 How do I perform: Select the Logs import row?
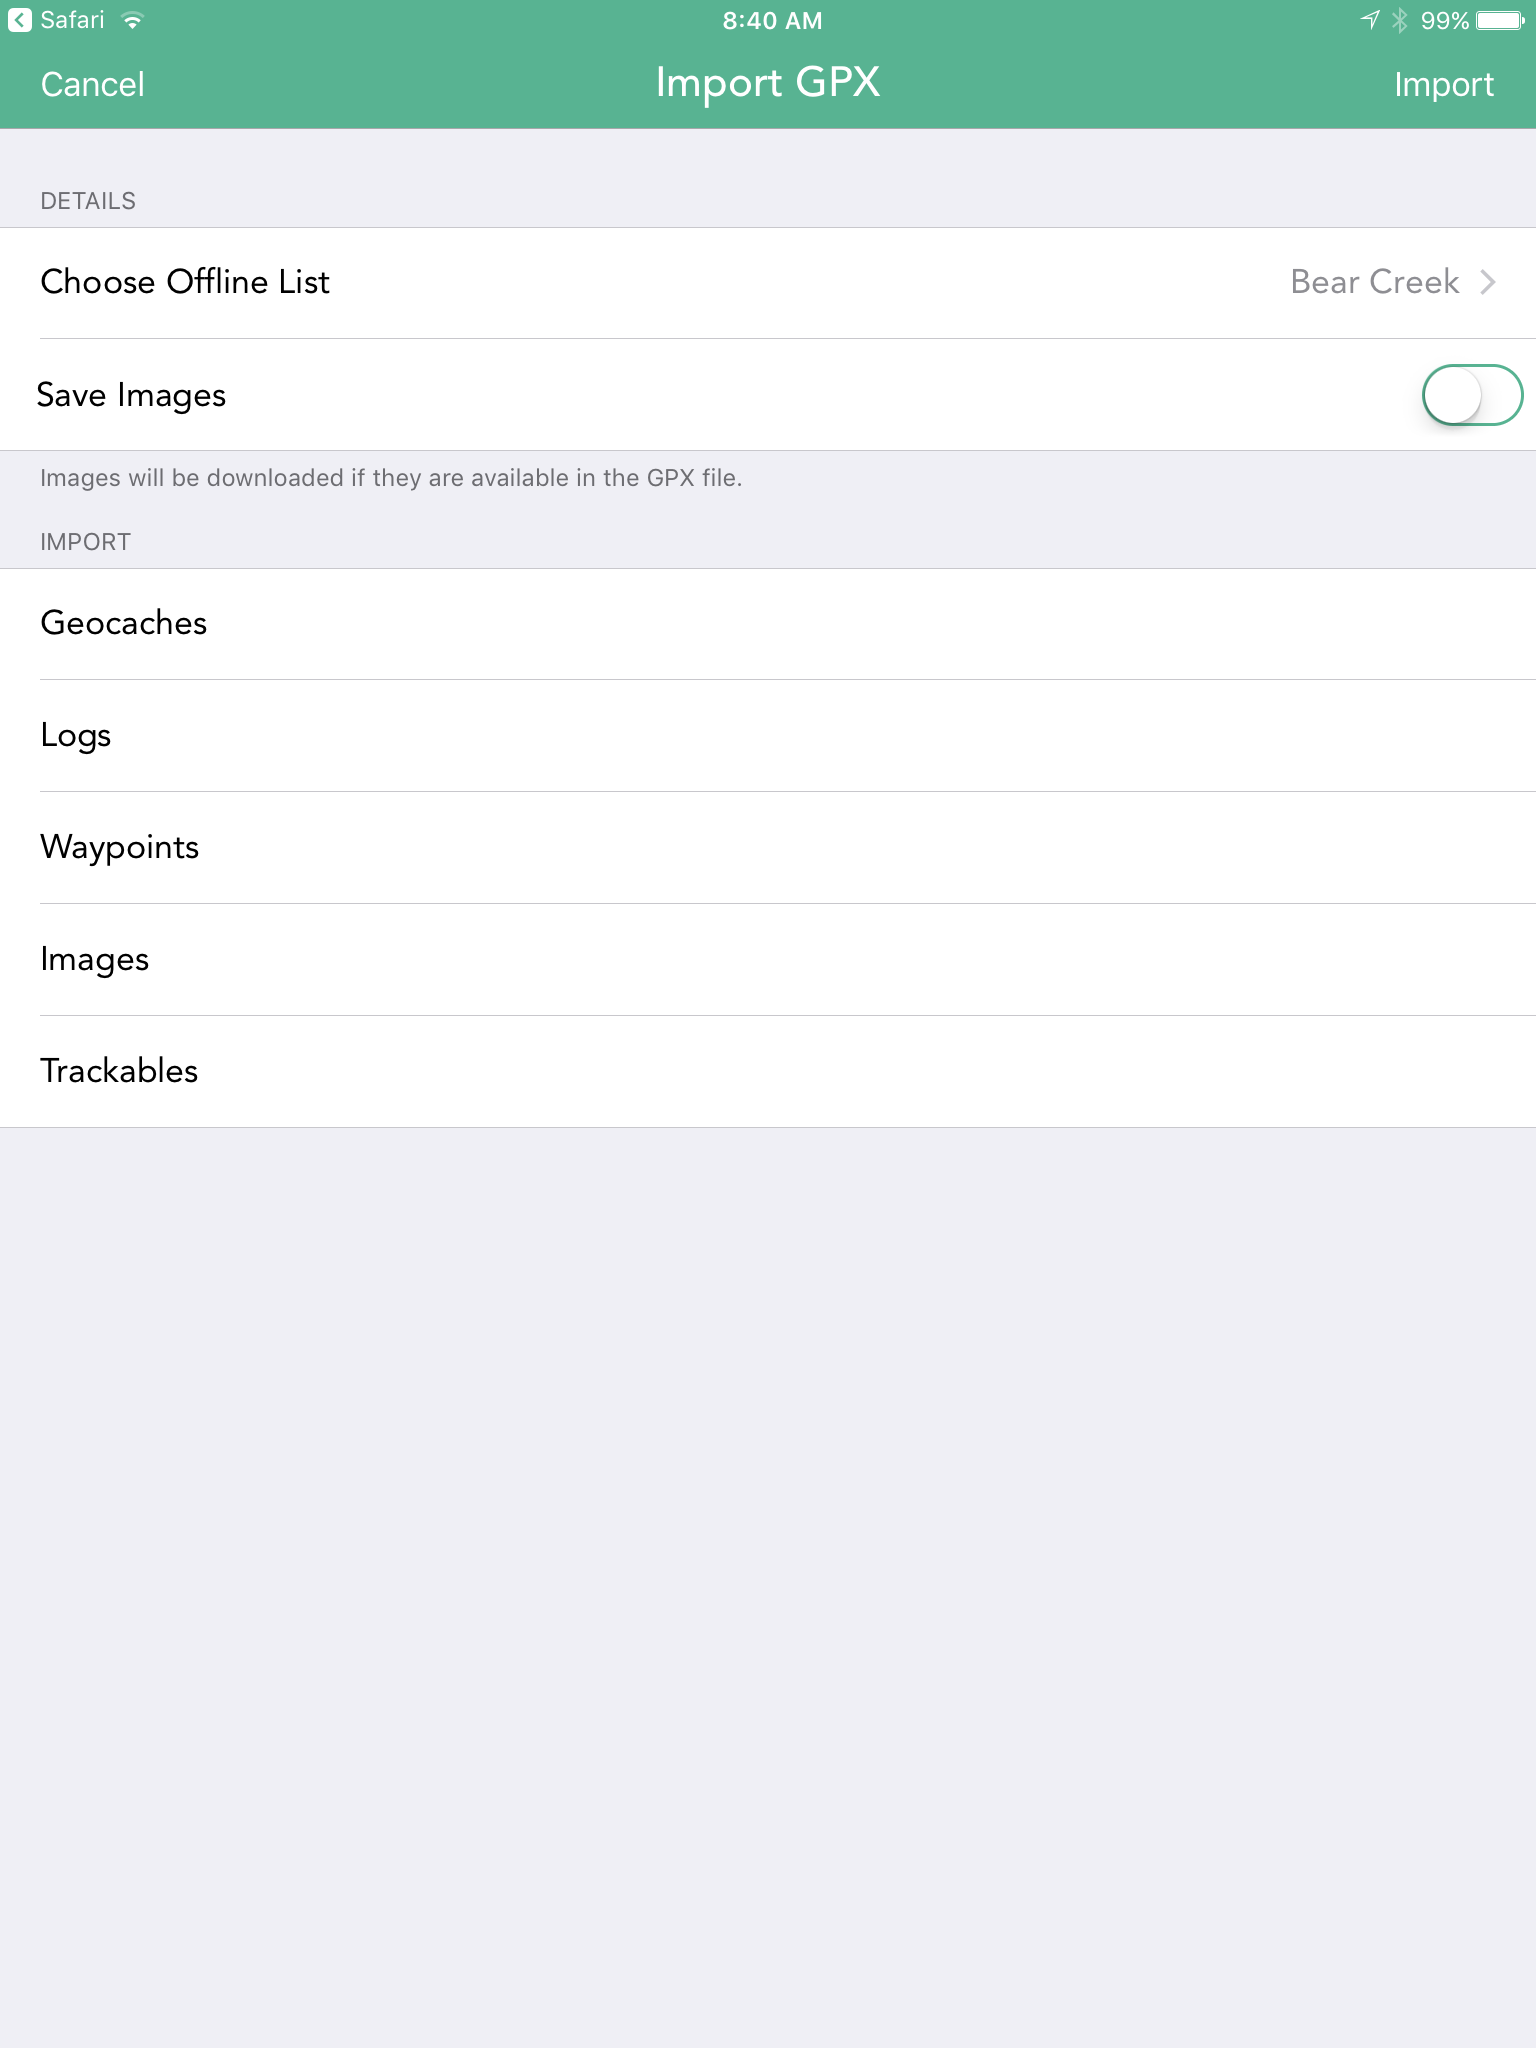[768, 736]
